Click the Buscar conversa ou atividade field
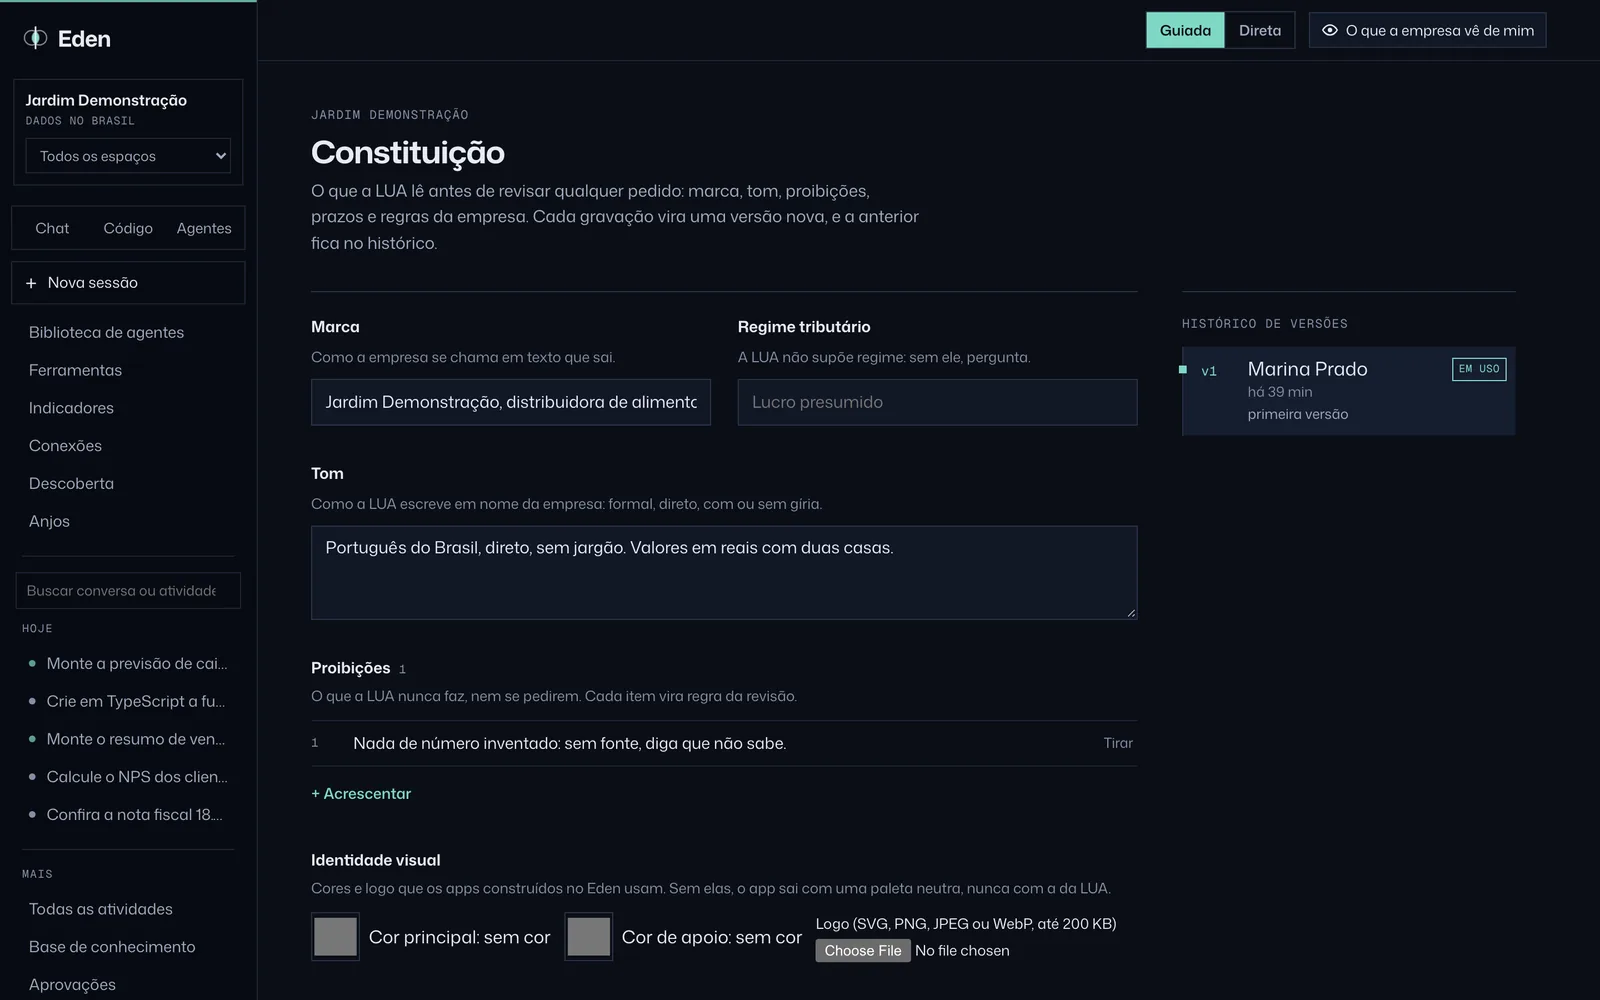This screenshot has width=1600, height=1000. 128,590
